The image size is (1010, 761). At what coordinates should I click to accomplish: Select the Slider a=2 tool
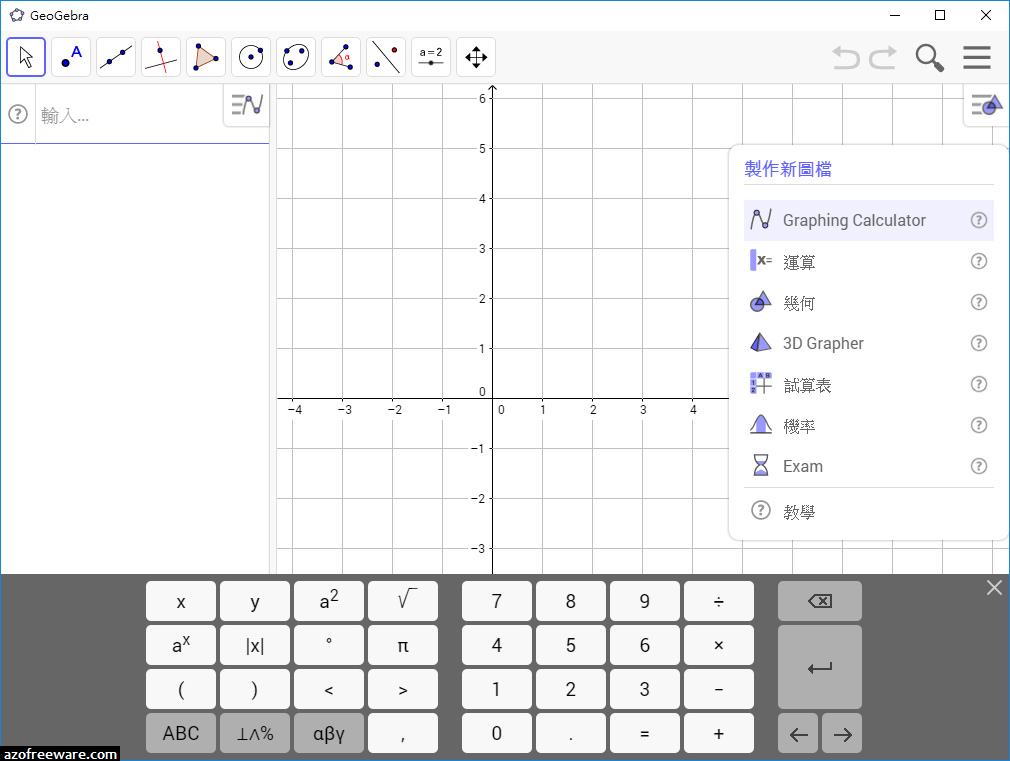(431, 57)
